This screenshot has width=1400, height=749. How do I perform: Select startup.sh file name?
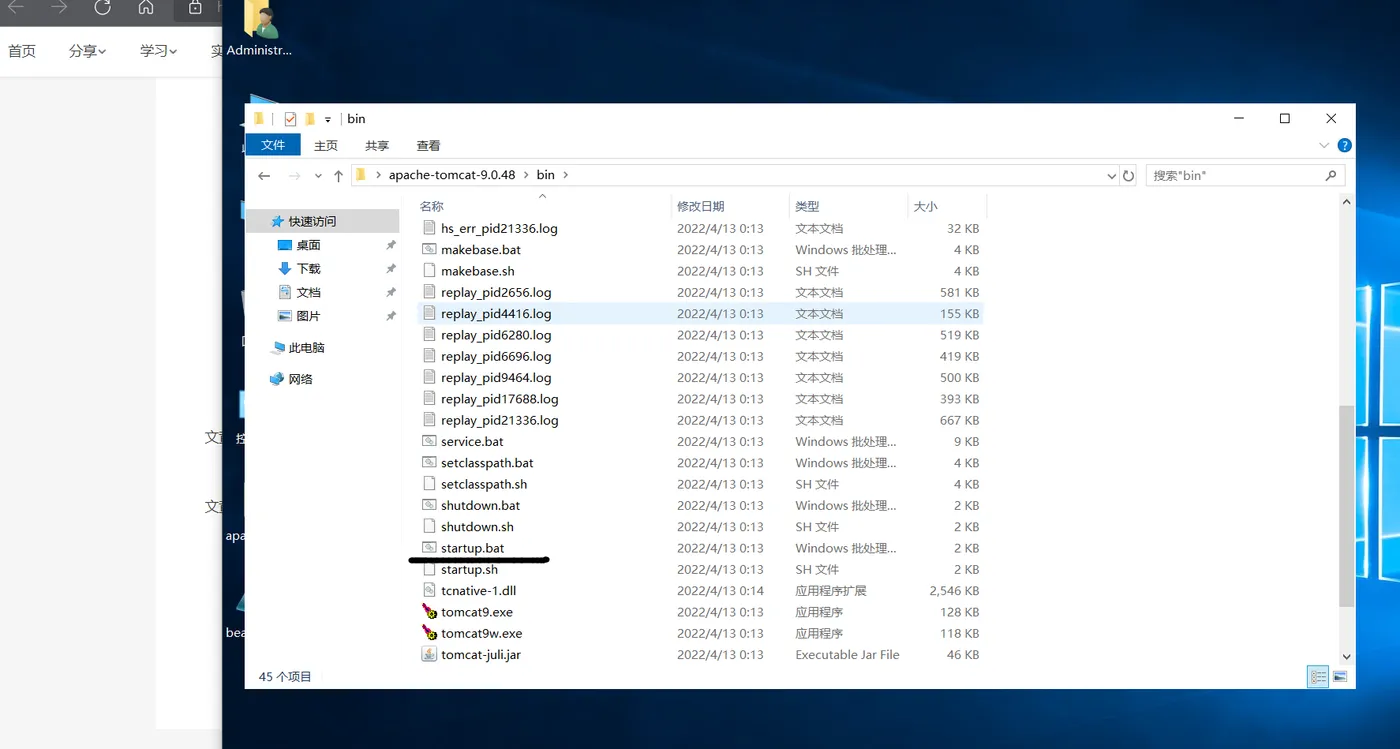coord(469,569)
